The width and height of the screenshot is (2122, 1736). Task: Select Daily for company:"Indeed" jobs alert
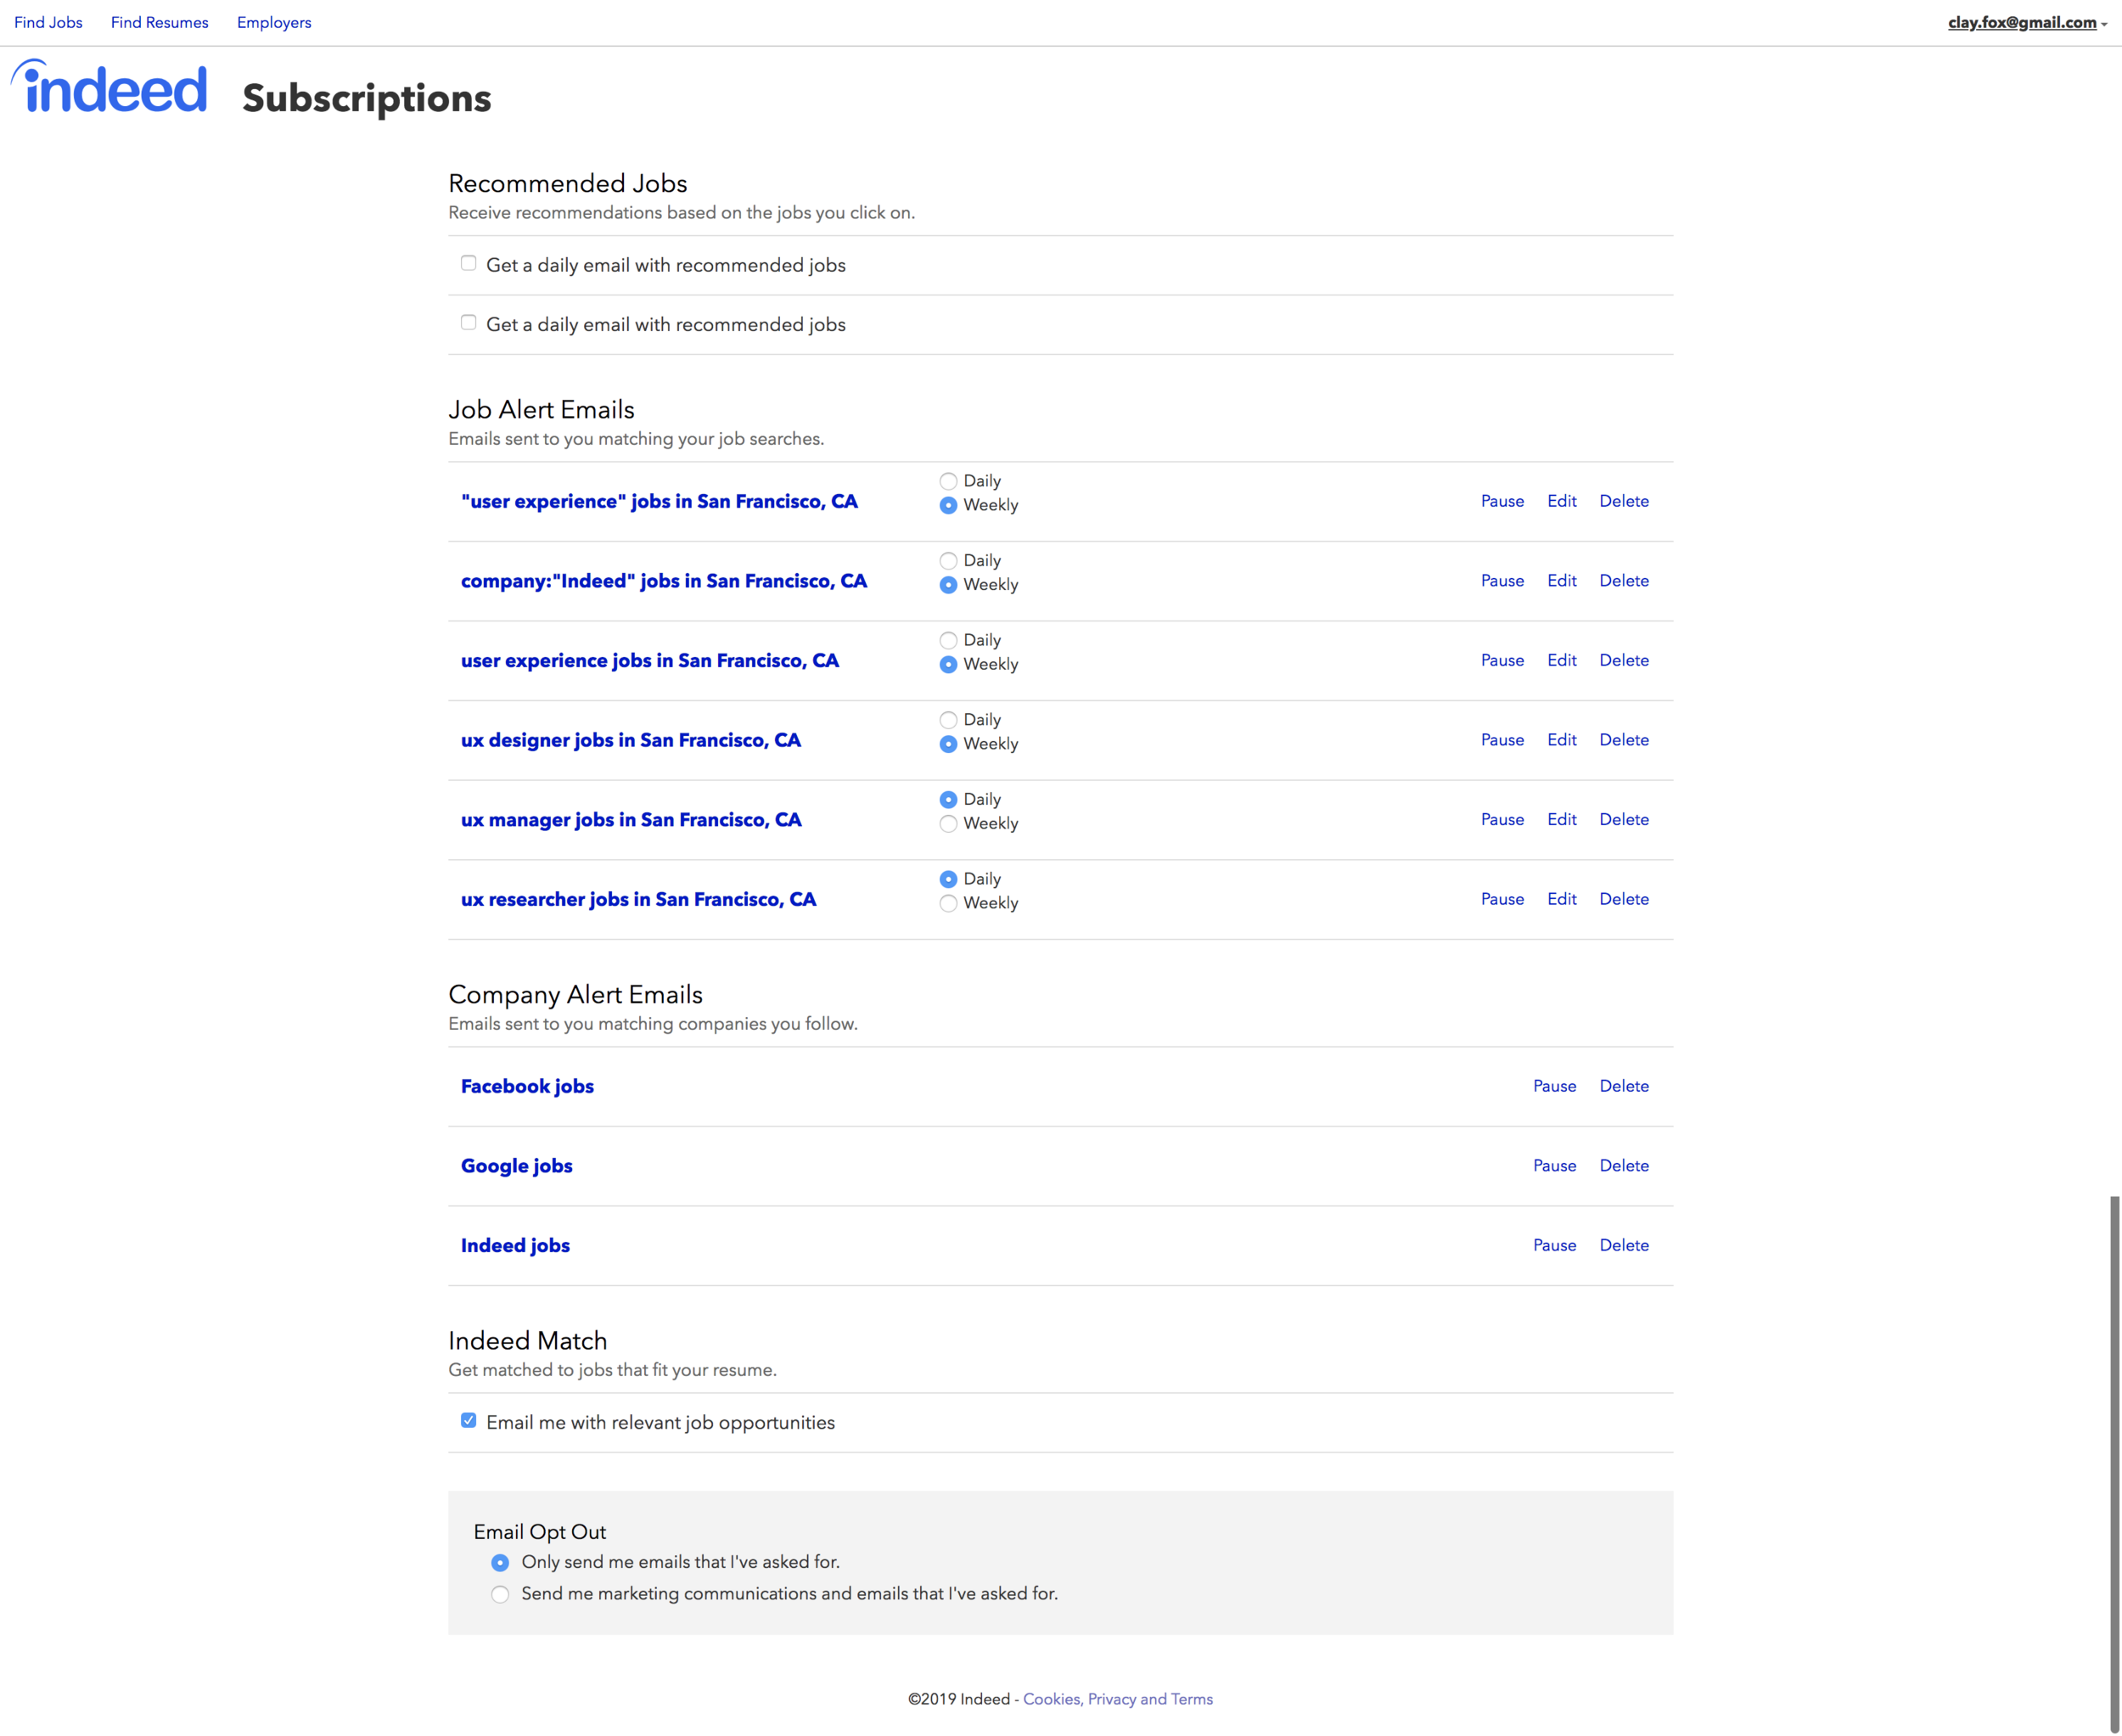[x=948, y=561]
